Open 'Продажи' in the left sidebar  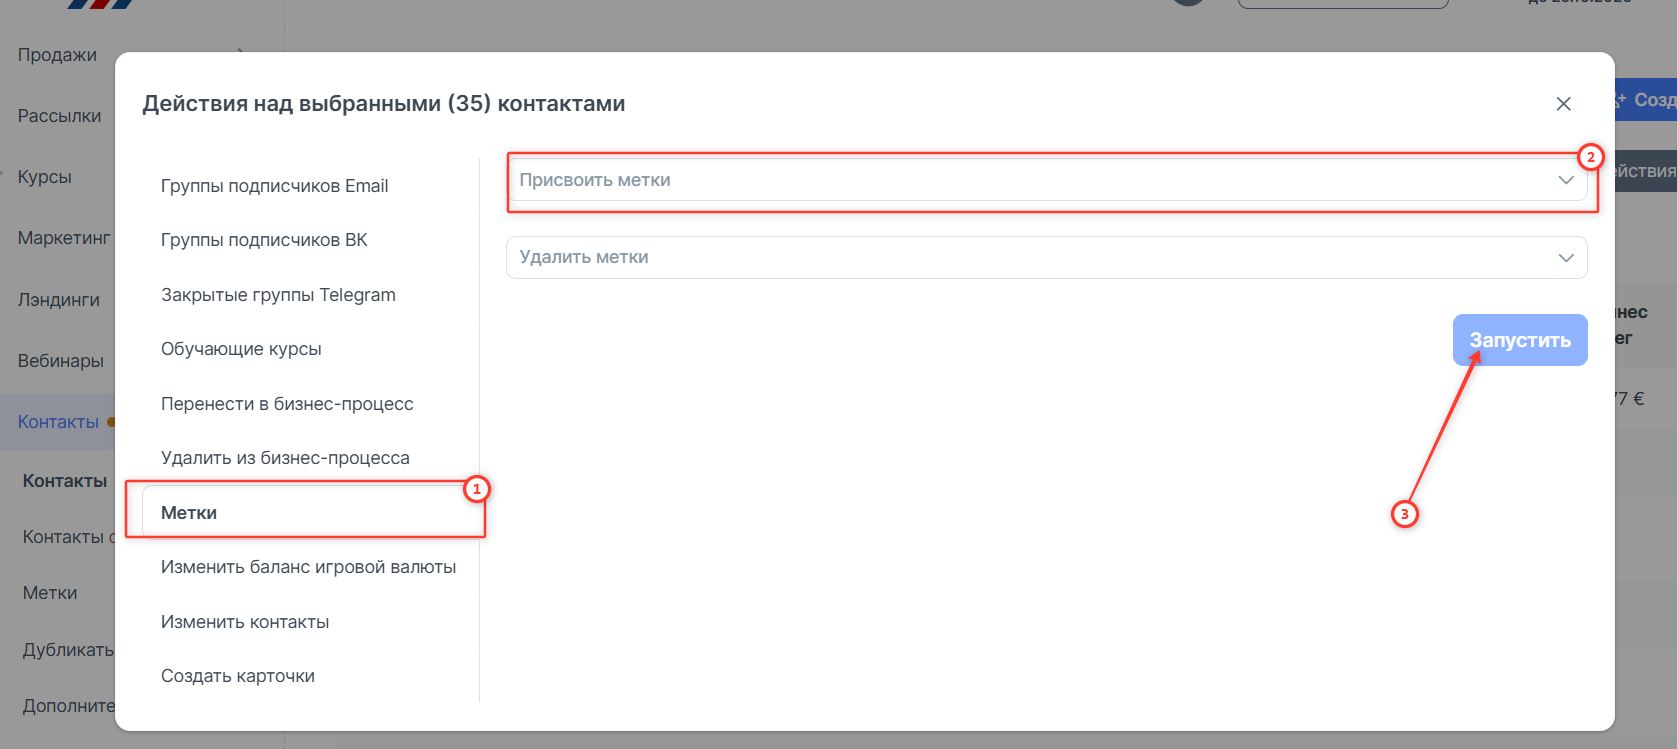coord(57,55)
